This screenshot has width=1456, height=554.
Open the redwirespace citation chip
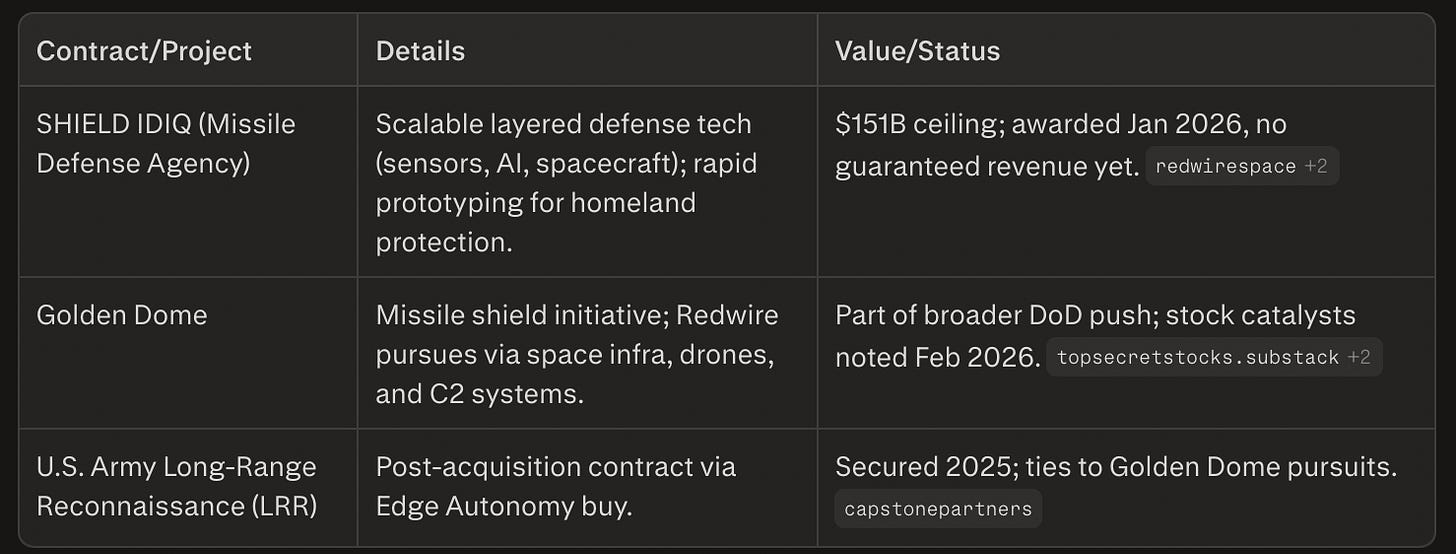point(1240,167)
